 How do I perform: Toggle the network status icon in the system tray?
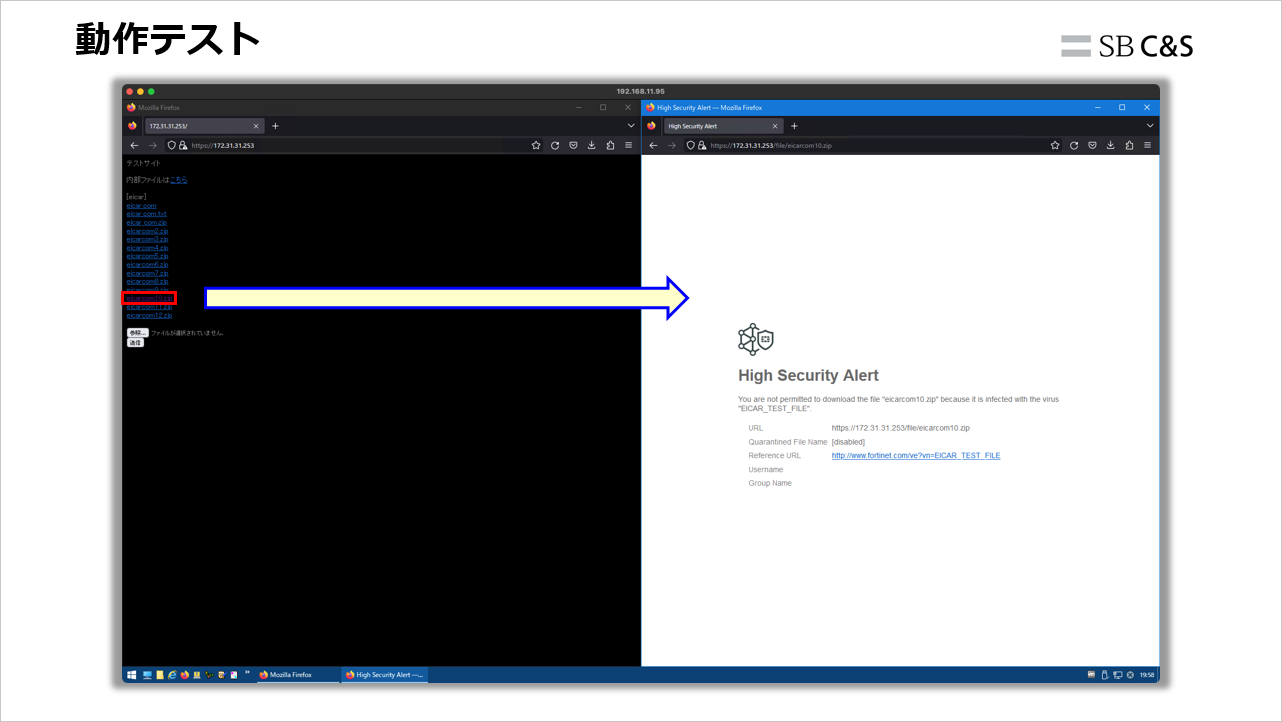coord(1117,674)
